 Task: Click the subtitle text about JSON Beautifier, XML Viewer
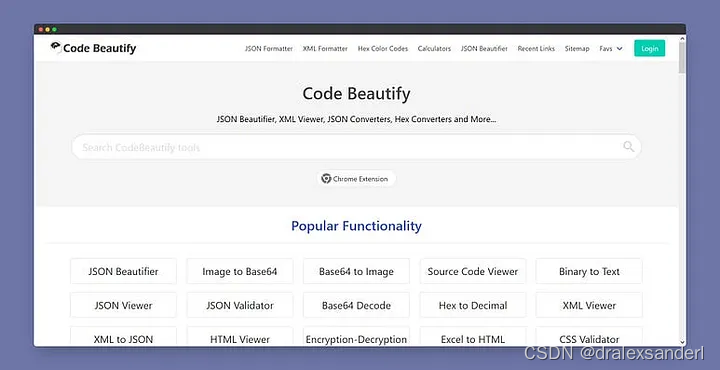[356, 119]
